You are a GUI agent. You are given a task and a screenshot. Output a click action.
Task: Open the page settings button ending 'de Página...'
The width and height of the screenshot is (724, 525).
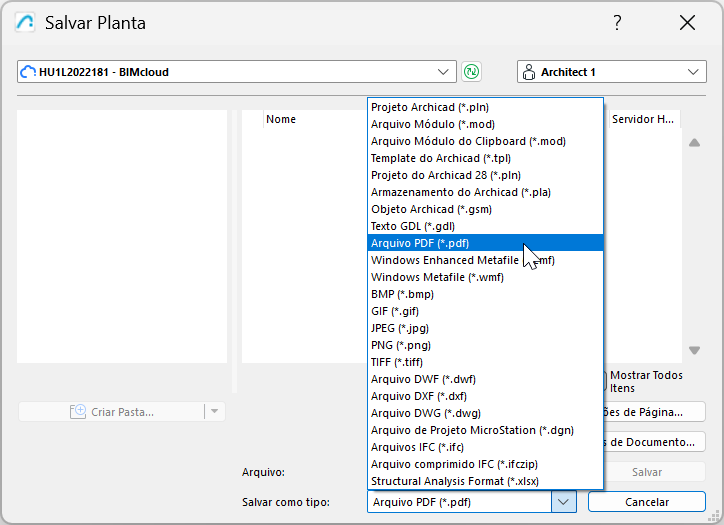(655, 411)
